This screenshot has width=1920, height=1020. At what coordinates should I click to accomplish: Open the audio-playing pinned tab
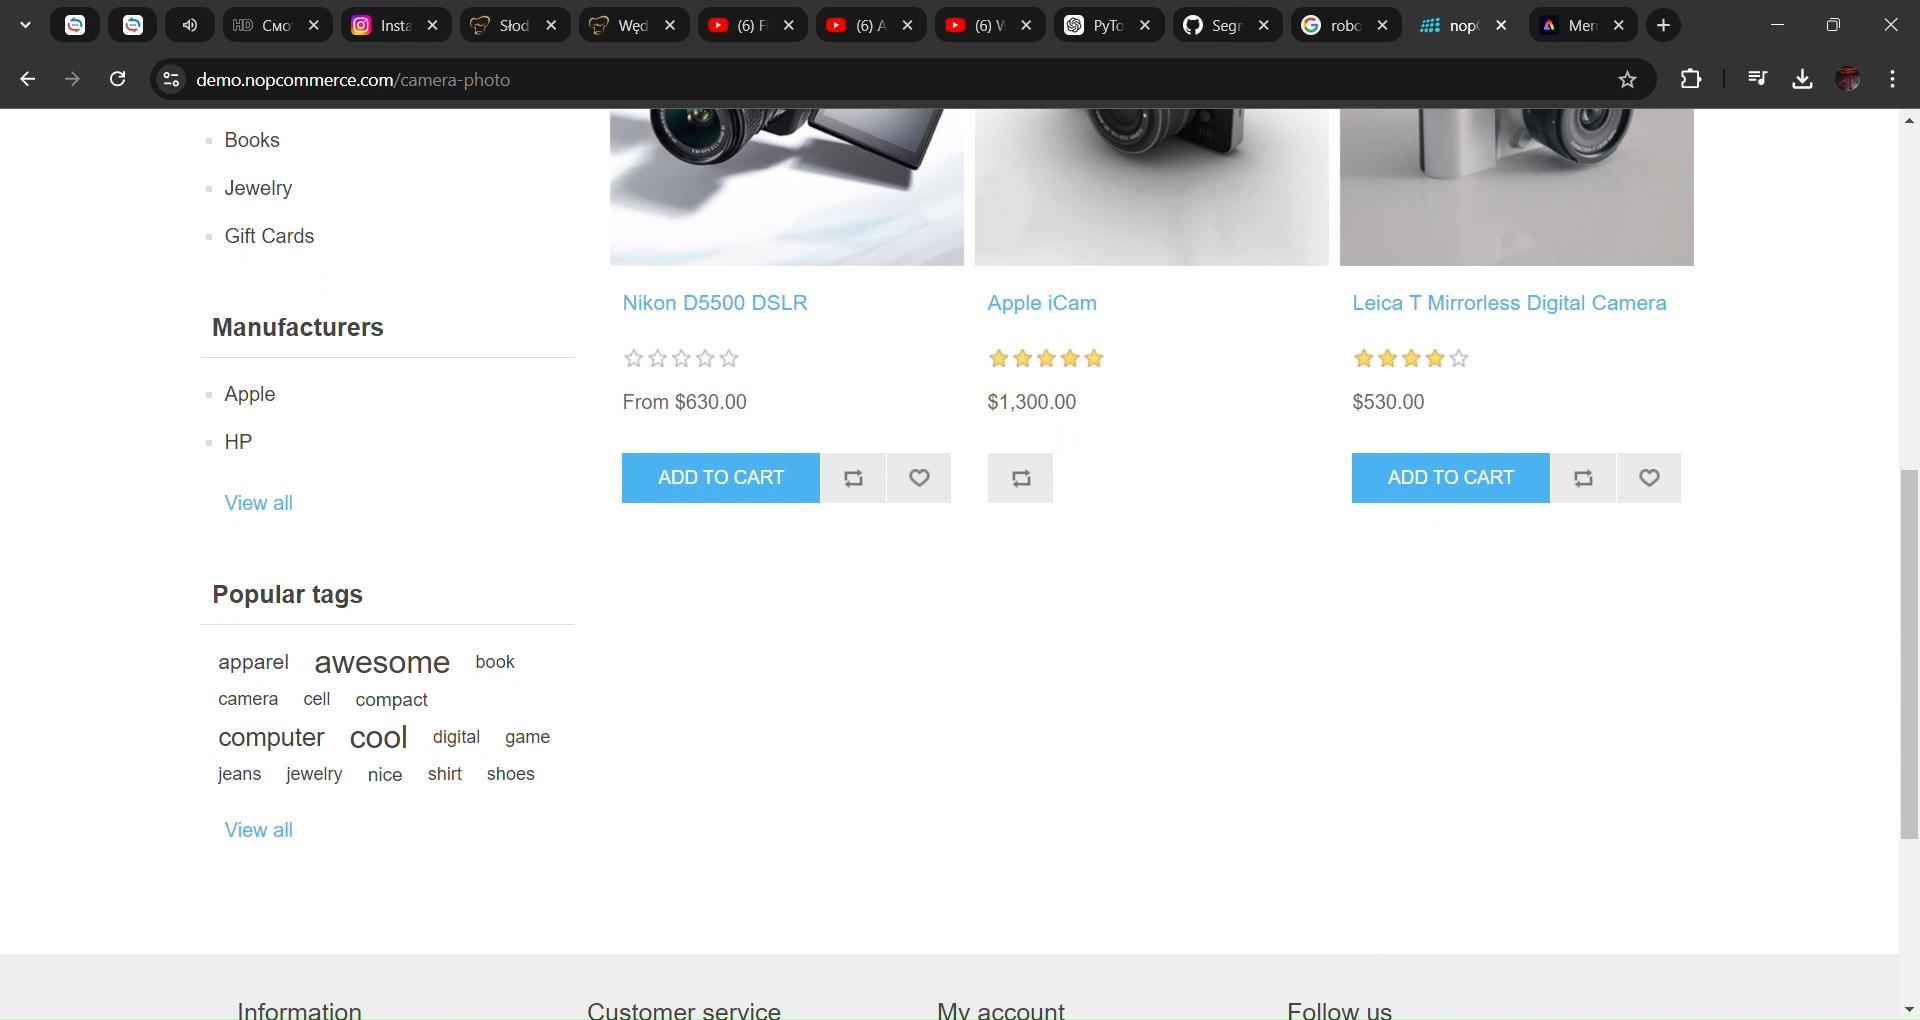[x=190, y=26]
